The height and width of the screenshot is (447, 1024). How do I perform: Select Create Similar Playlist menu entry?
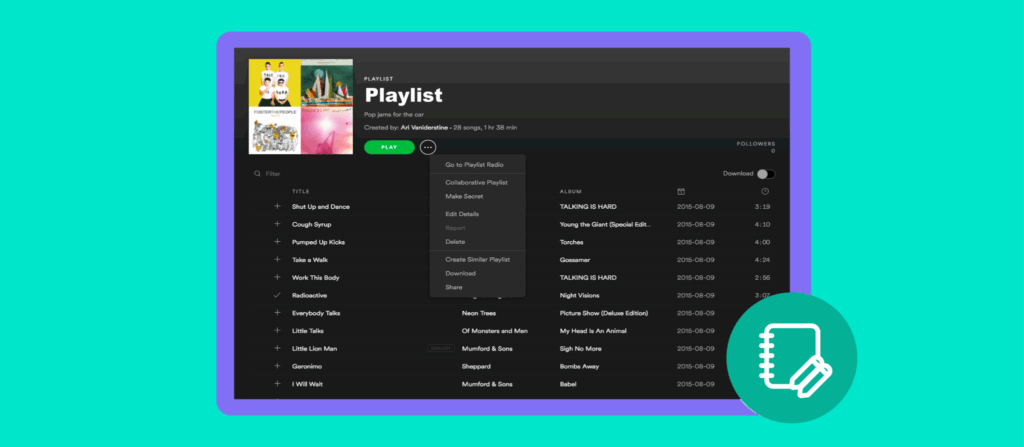coord(477,259)
